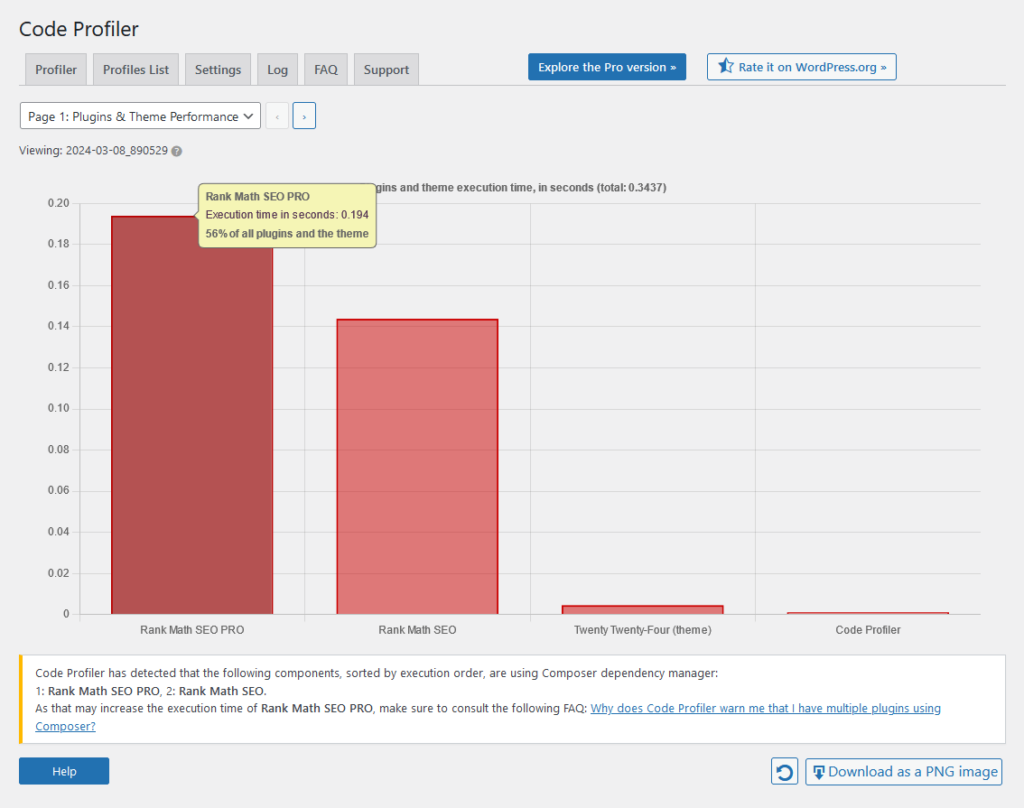1024x808 pixels.
Task: Click the Help button
Action: [64, 771]
